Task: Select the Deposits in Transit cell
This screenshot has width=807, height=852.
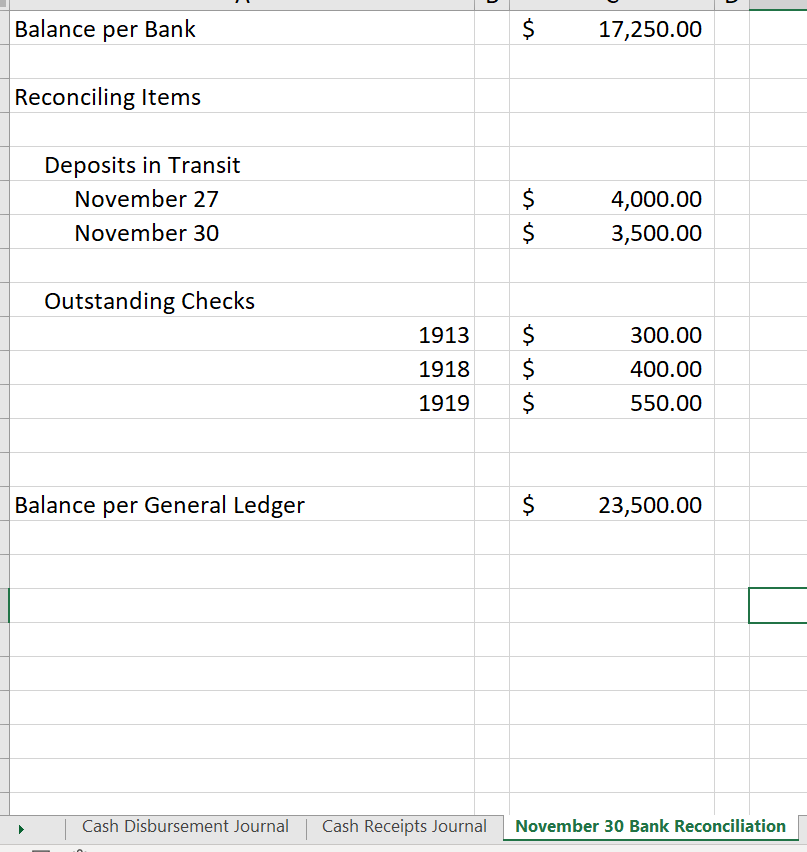Action: (242, 164)
